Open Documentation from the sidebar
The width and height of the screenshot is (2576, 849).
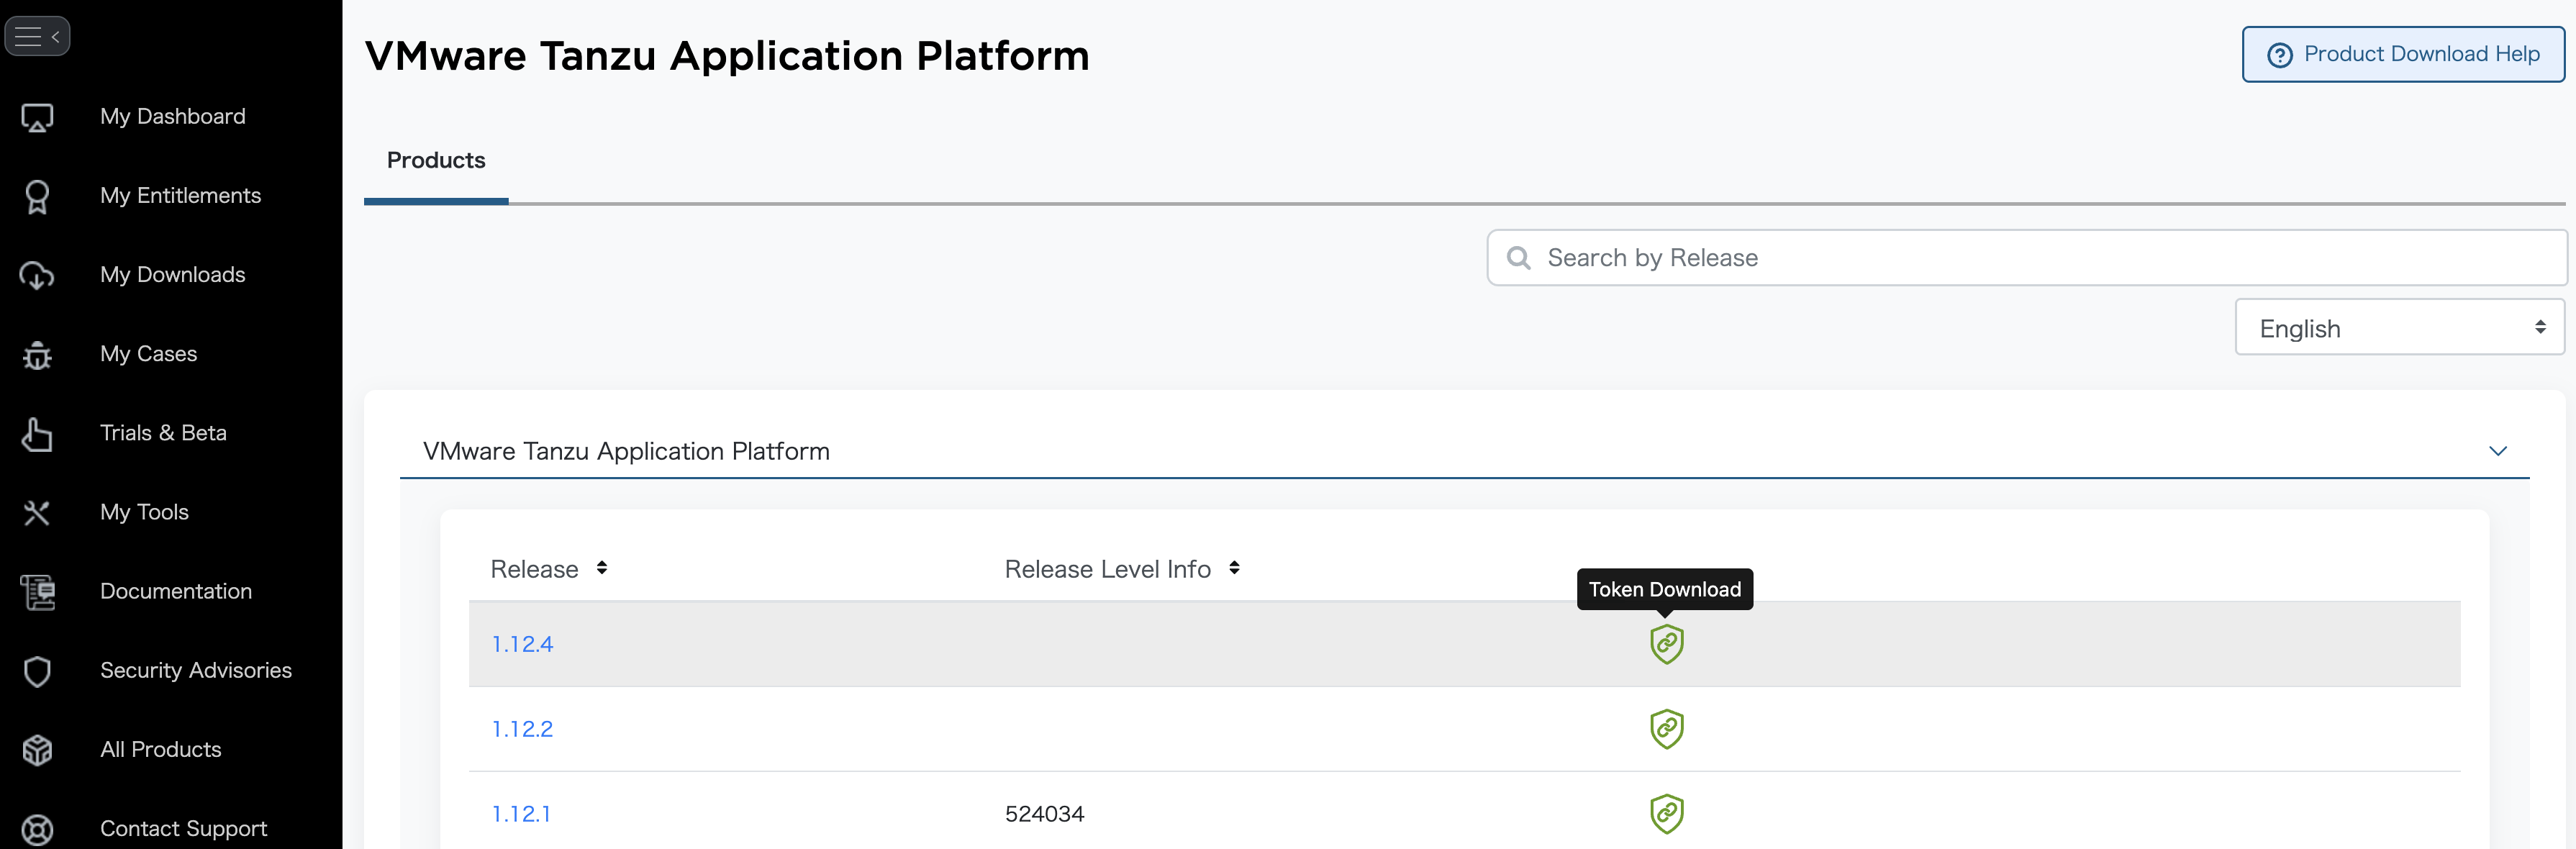tap(175, 591)
